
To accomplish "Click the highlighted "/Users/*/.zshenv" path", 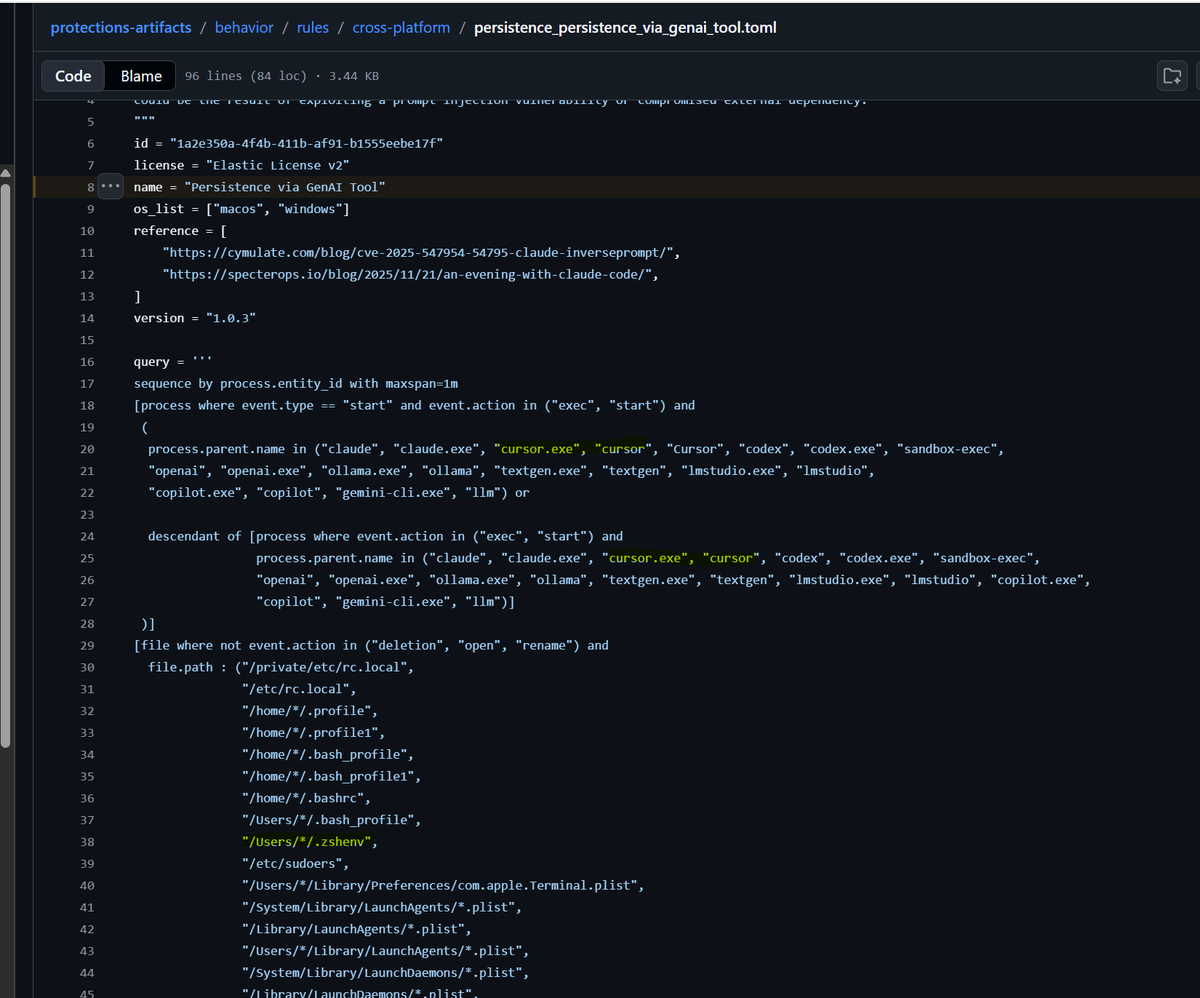I will pos(306,841).
